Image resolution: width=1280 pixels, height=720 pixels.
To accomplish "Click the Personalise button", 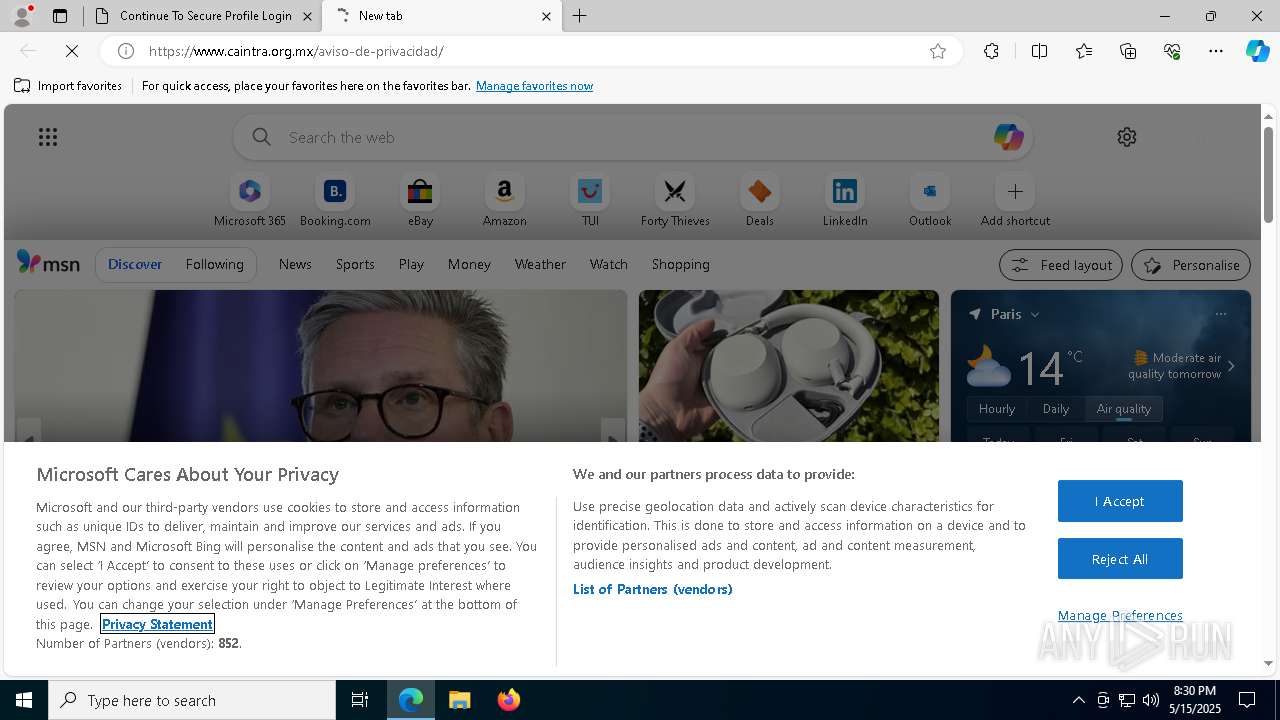I will coord(1191,265).
